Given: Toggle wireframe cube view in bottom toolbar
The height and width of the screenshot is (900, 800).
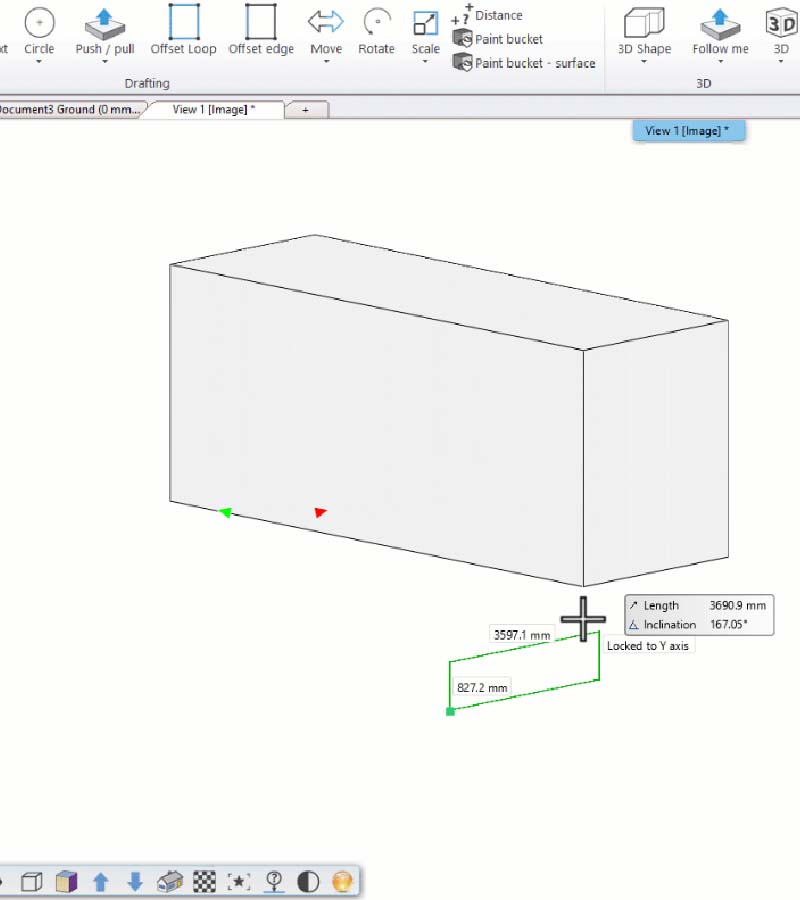Looking at the screenshot, I should pos(32,881).
